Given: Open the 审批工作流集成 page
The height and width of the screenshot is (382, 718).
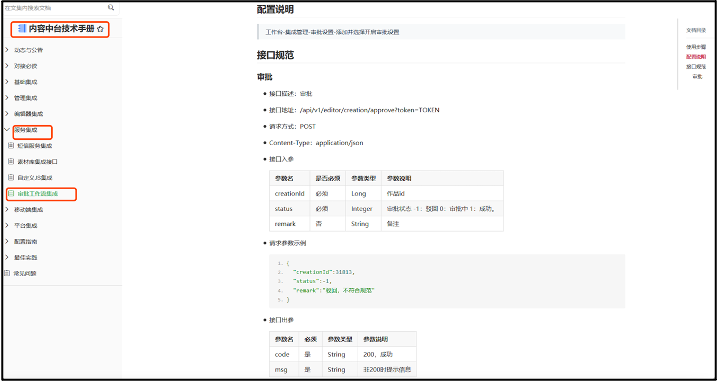Looking at the screenshot, I should point(38,194).
